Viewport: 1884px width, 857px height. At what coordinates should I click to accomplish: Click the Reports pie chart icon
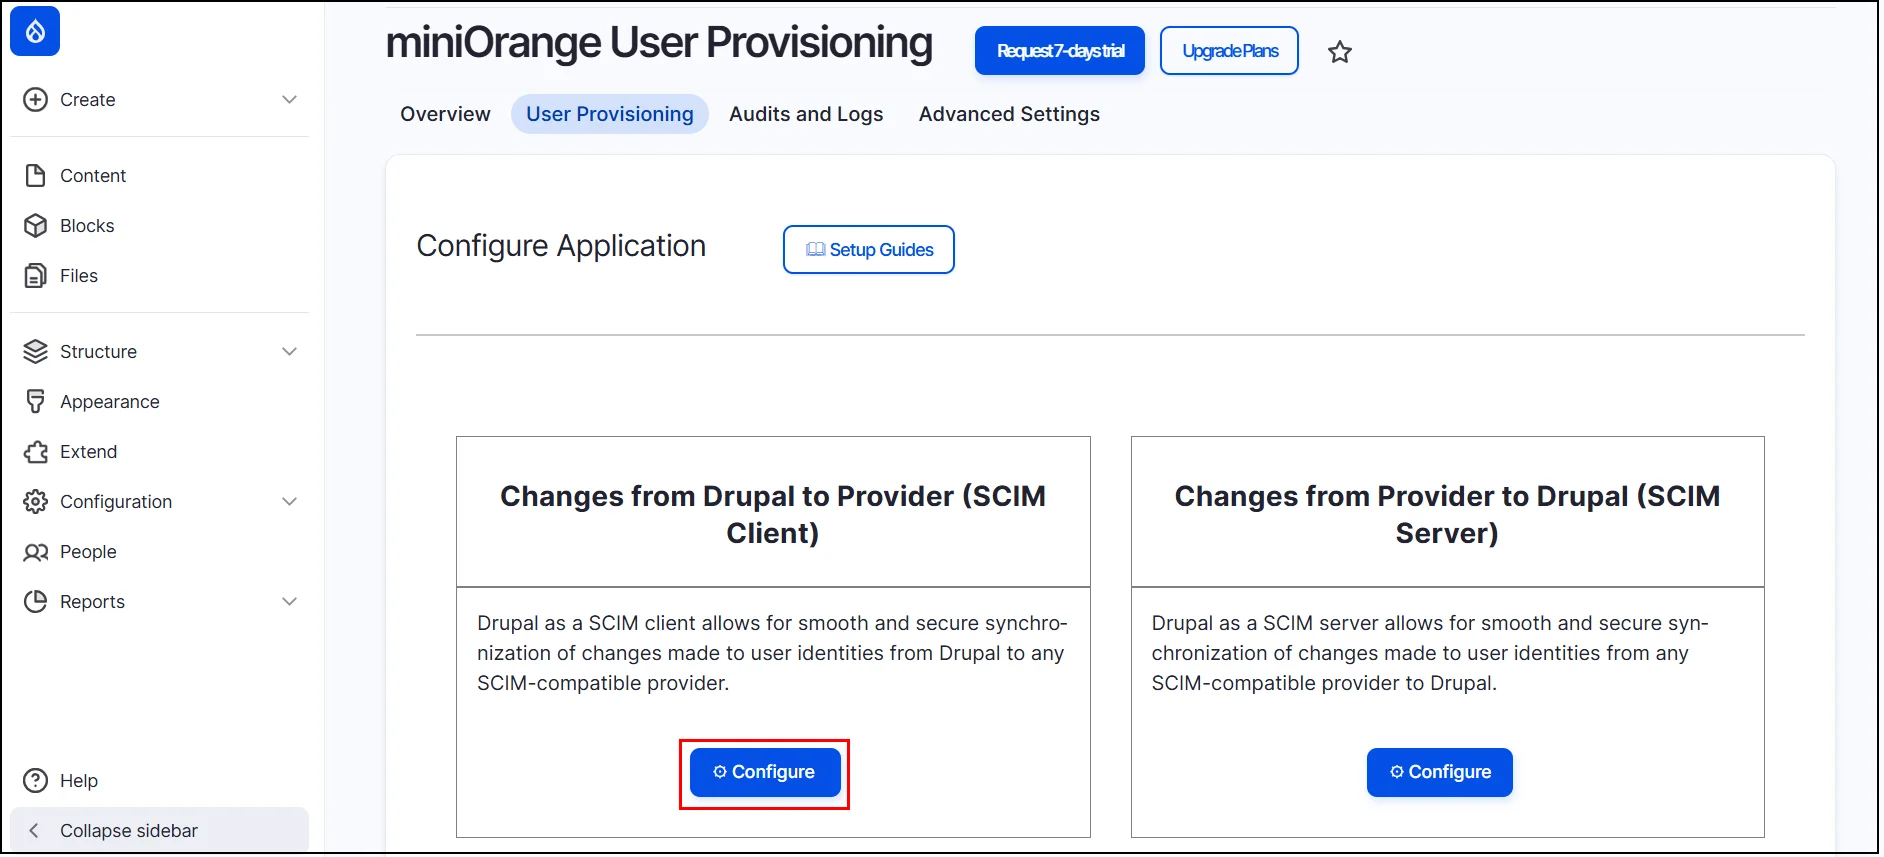(35, 602)
